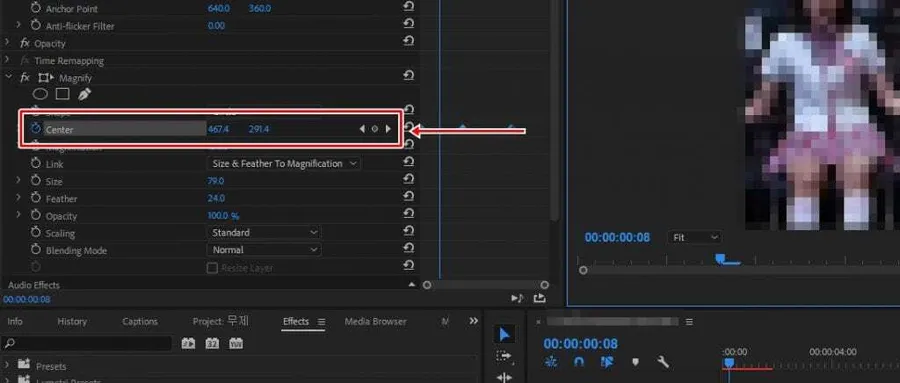Expand the Anti-flicker Filter property
Image resolution: width=900 pixels, height=383 pixels.
(18, 25)
